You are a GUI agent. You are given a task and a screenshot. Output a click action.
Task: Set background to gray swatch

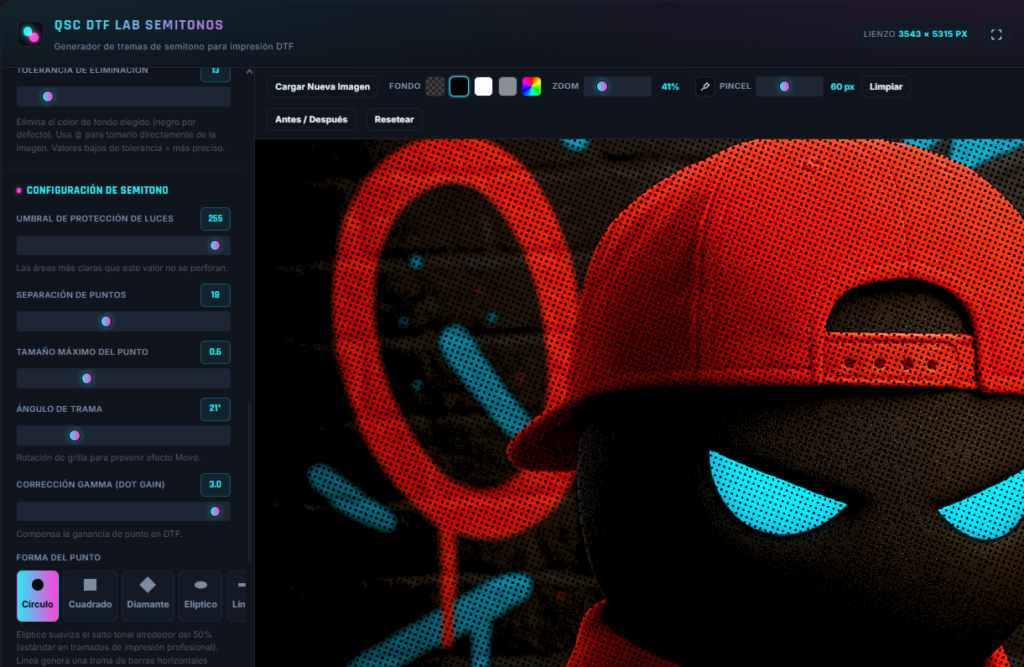click(x=507, y=86)
